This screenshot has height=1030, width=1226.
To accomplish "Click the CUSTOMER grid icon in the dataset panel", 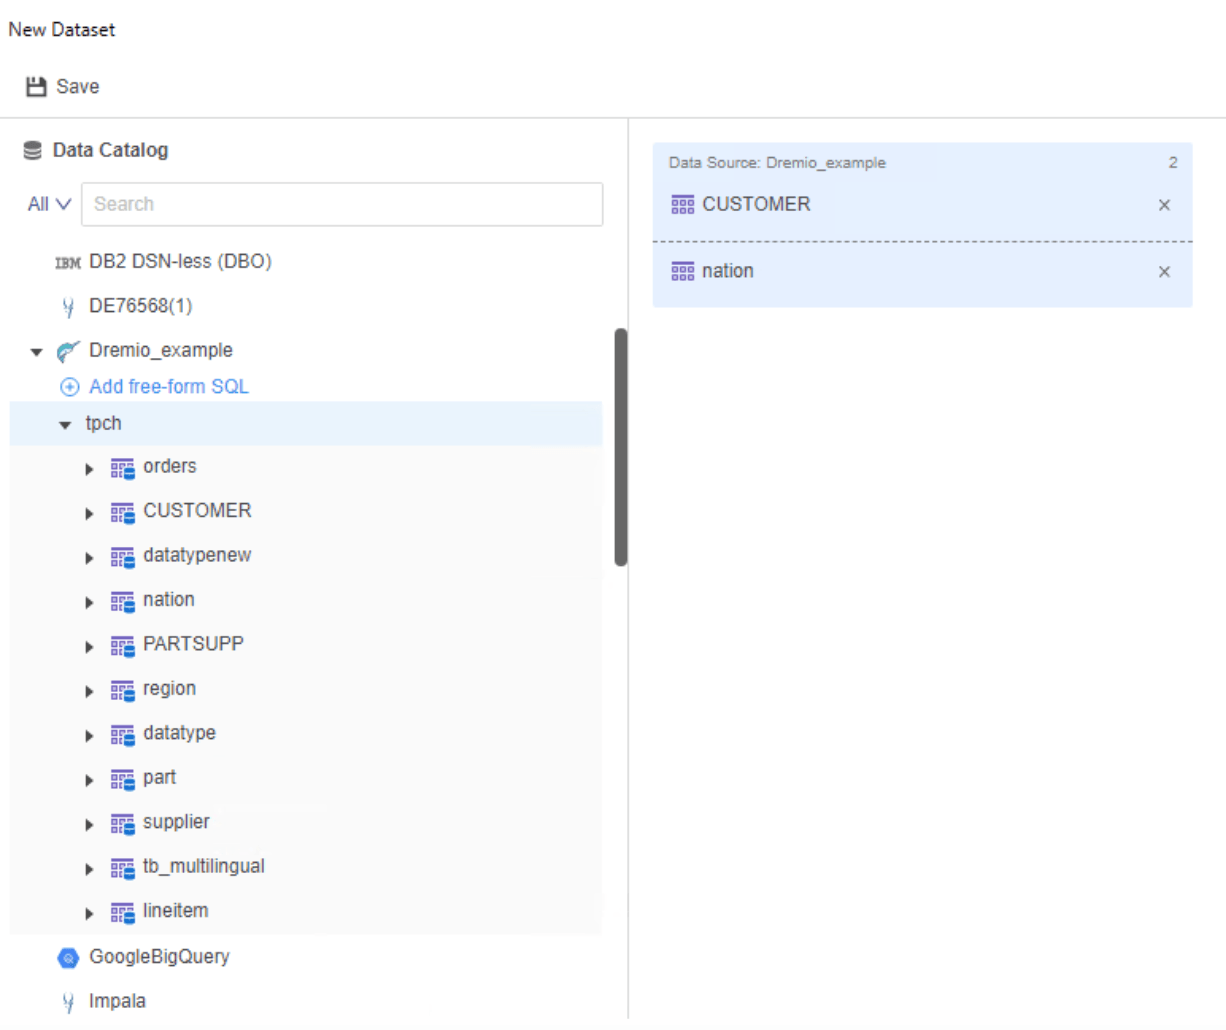I will point(683,205).
